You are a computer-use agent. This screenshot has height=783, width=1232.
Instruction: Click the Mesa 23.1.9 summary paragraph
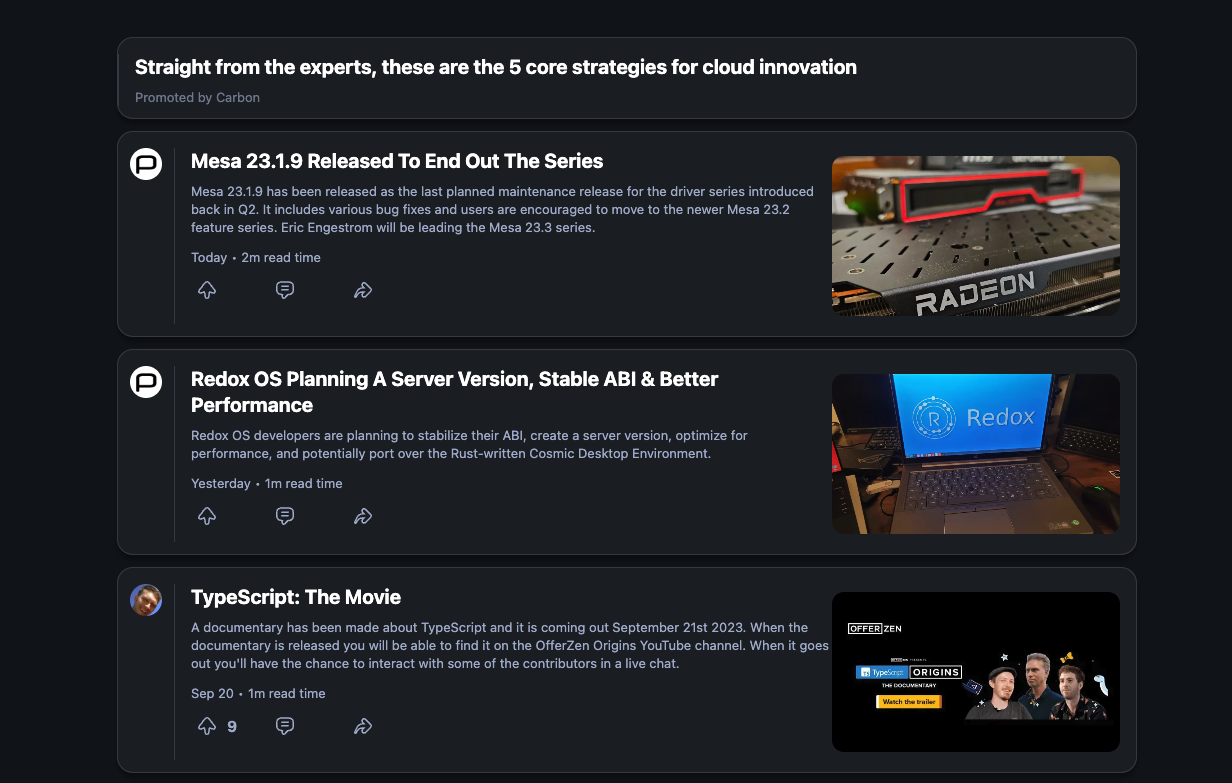pyautogui.click(x=502, y=209)
